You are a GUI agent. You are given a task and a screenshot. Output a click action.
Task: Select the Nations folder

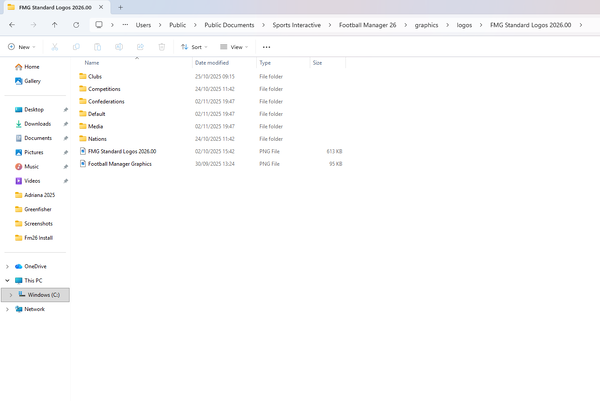pos(97,139)
